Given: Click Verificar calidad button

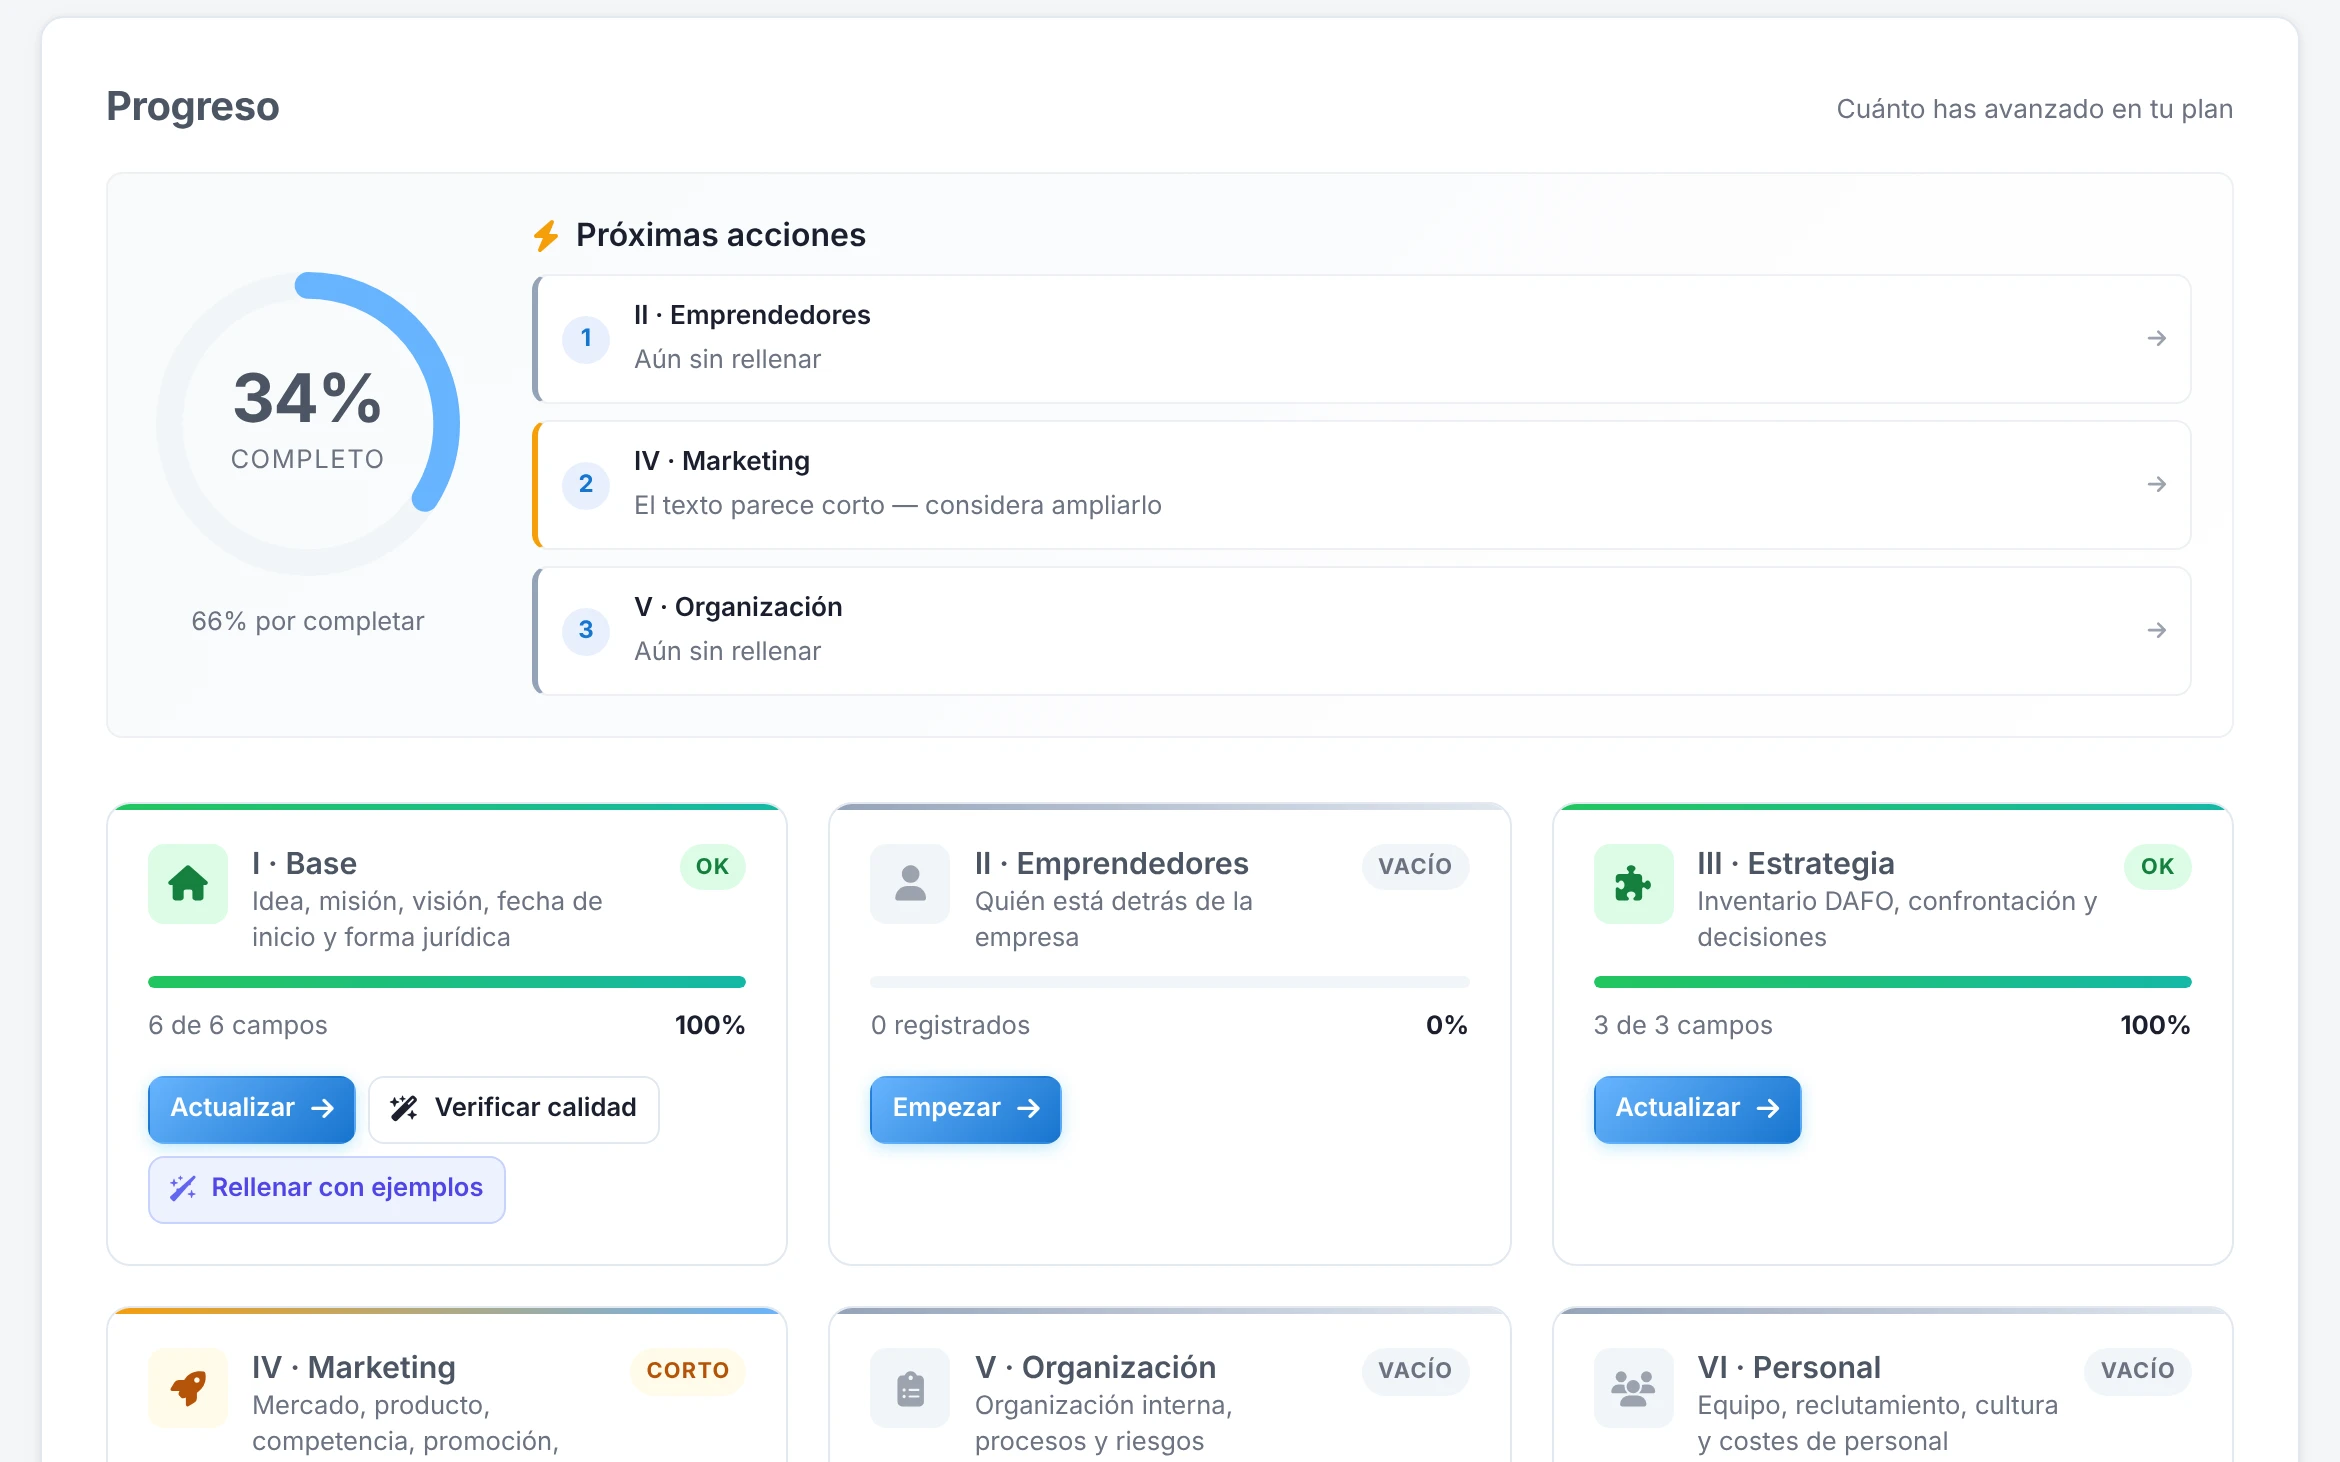Looking at the screenshot, I should click(x=514, y=1108).
